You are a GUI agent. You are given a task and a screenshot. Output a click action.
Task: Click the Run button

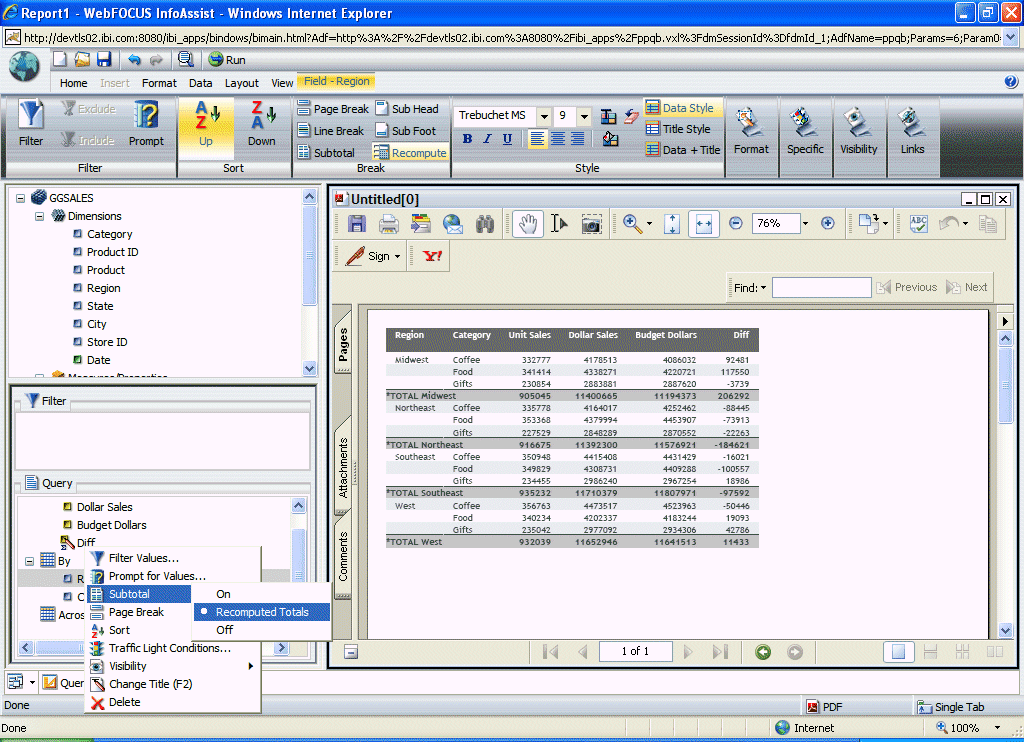[x=227, y=60]
